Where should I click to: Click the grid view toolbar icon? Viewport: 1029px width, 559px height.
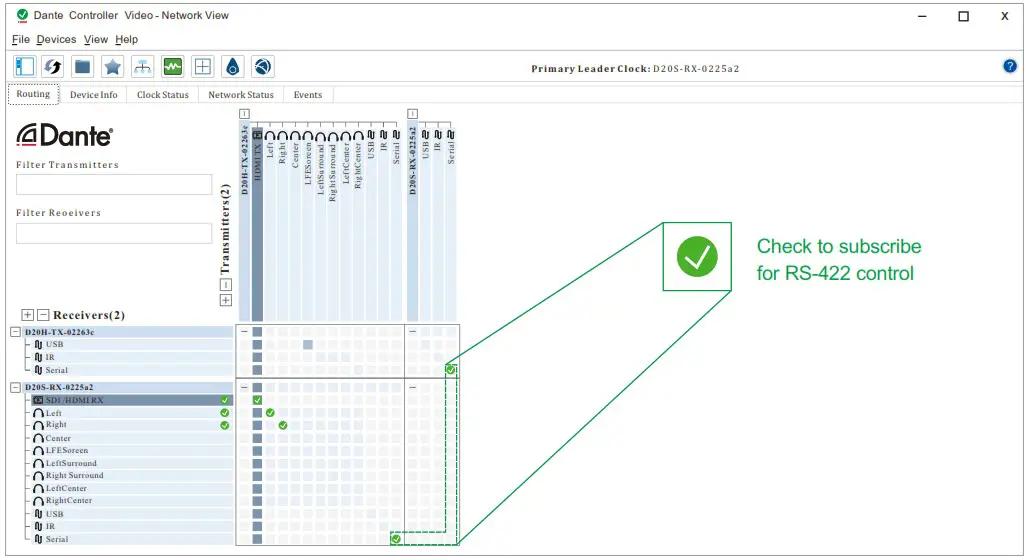203,66
